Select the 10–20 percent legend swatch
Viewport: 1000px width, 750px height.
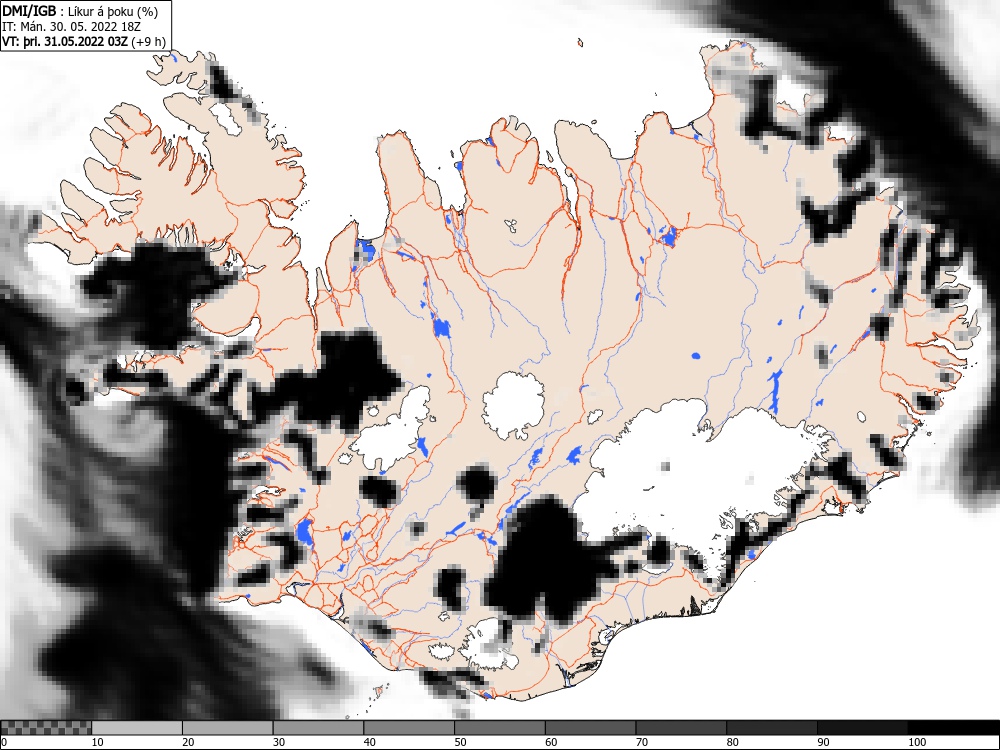pyautogui.click(x=137, y=728)
